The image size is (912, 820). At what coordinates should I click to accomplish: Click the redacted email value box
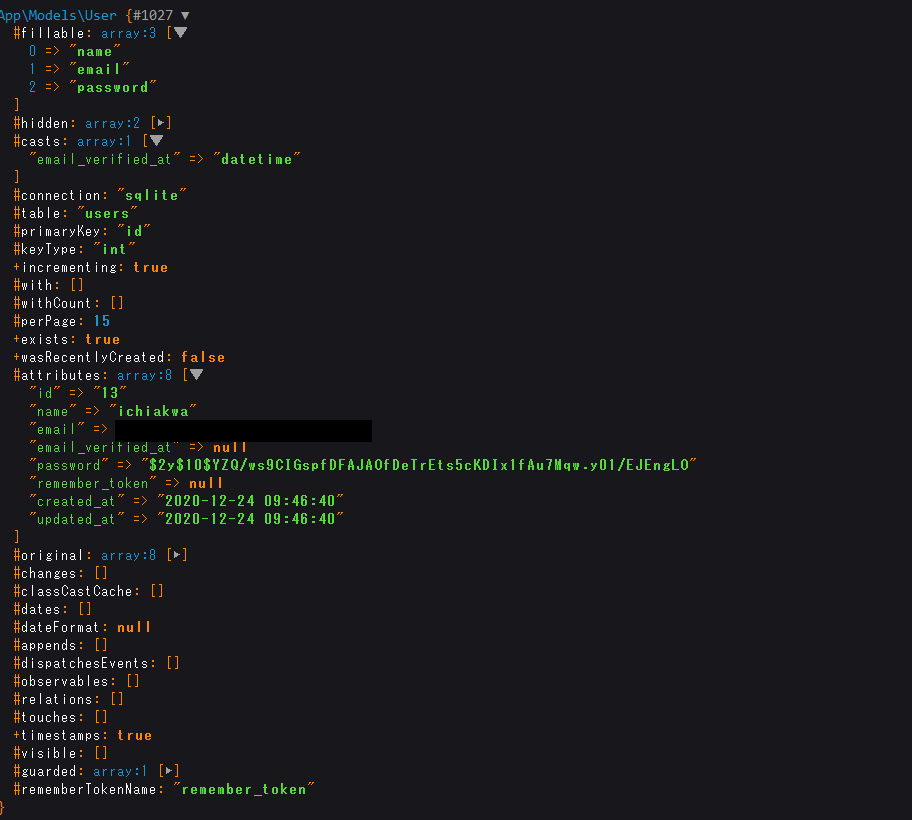point(243,431)
